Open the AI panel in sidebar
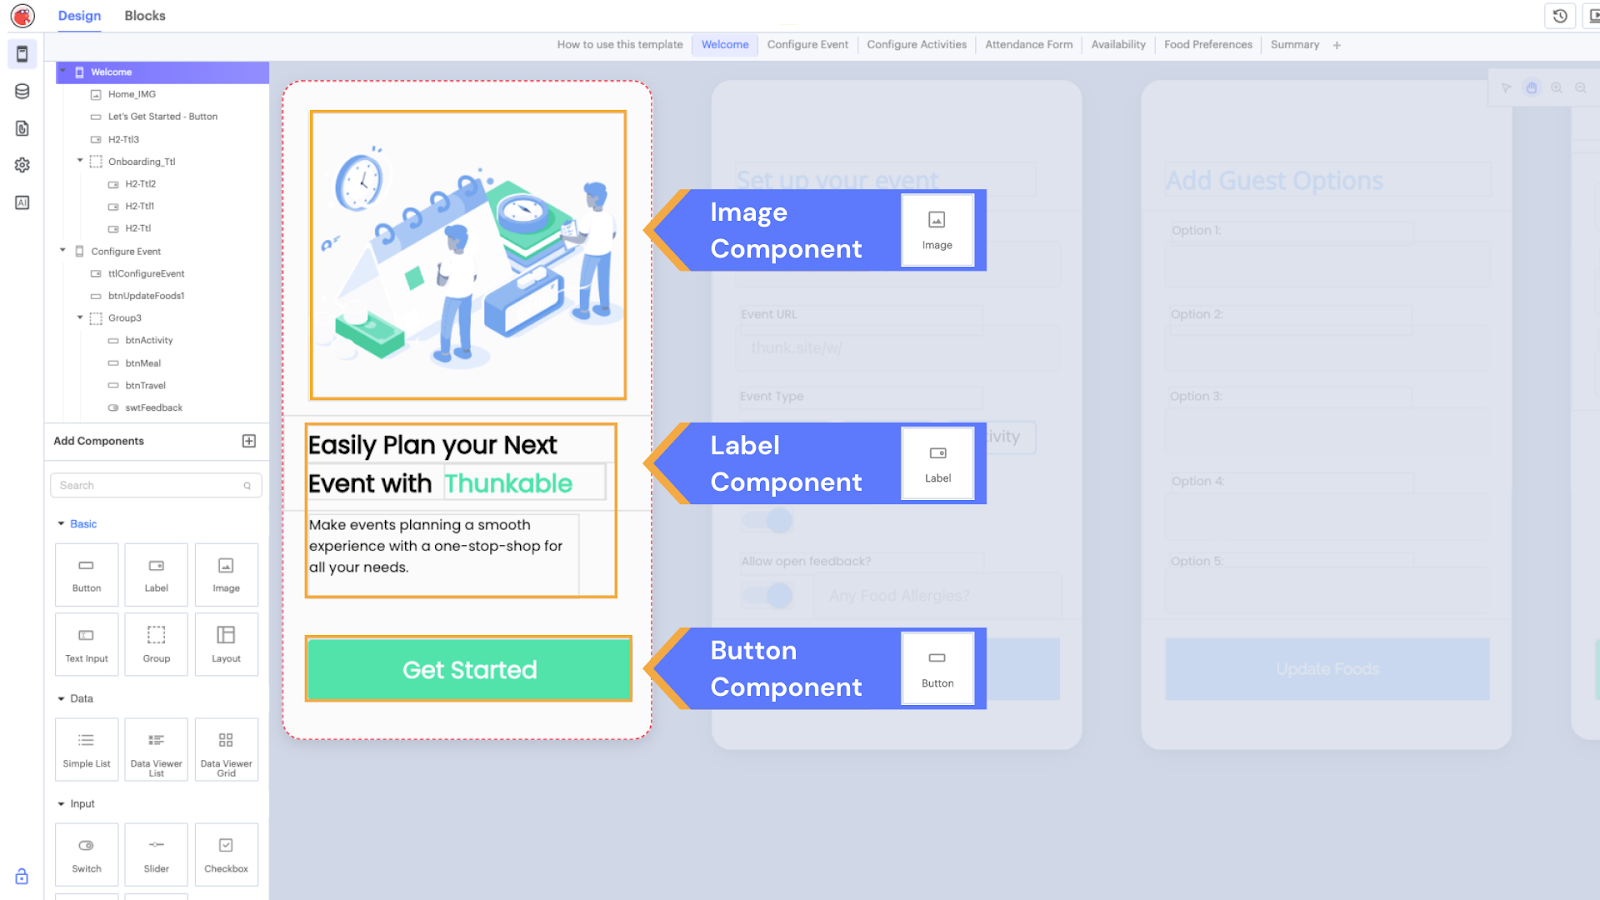Image resolution: width=1600 pixels, height=900 pixels. pyautogui.click(x=22, y=202)
